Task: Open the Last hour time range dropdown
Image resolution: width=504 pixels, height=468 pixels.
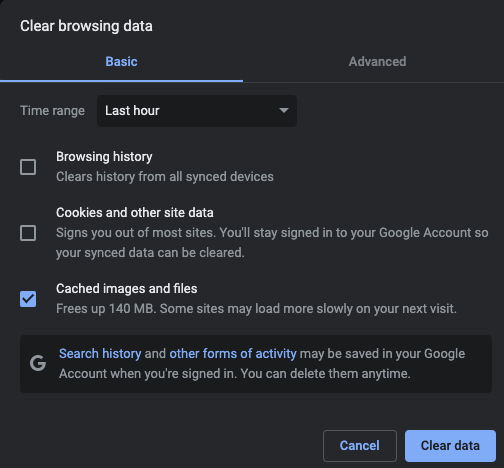Action: coord(197,111)
